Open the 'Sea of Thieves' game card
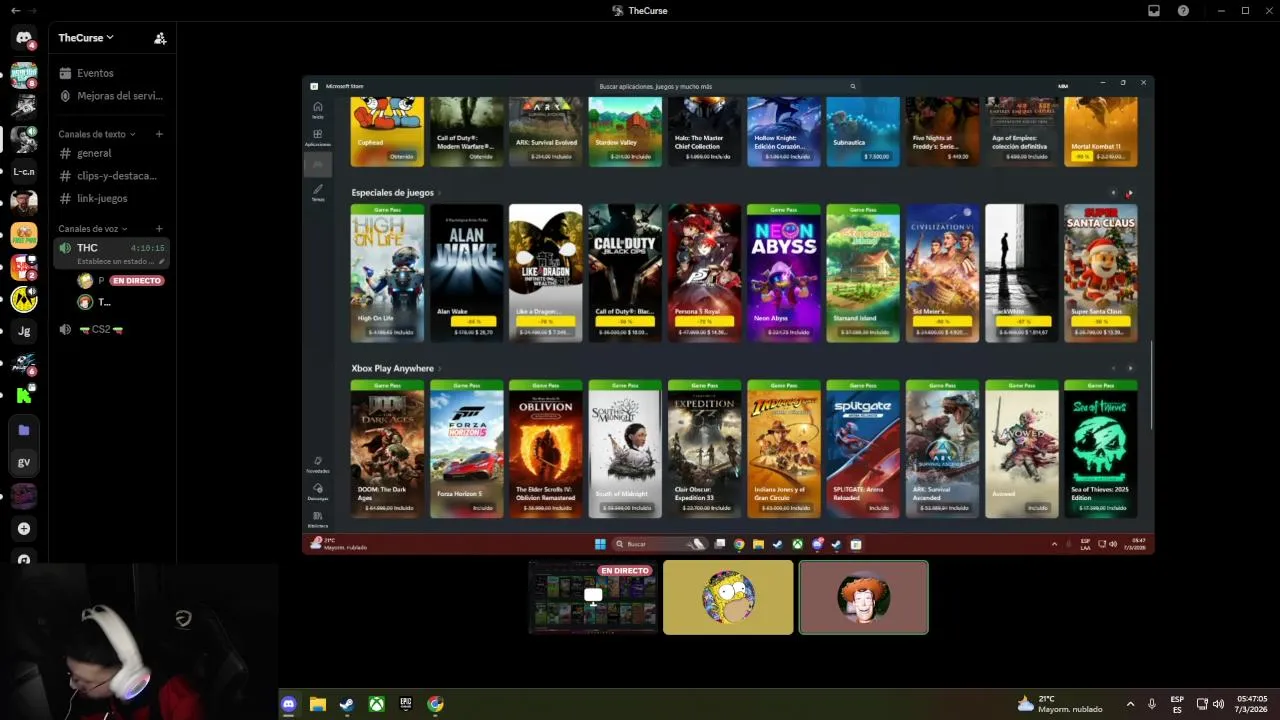The image size is (1280, 720). 1100,449
